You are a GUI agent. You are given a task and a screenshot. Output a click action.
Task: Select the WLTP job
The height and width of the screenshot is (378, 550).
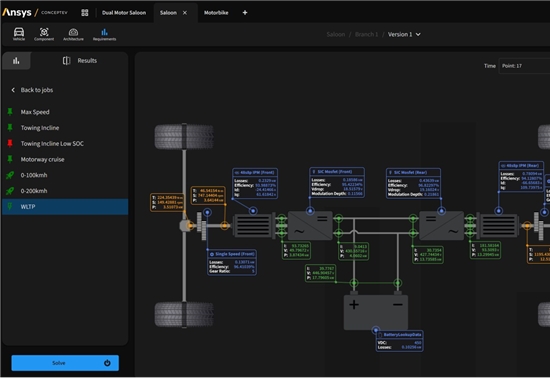pyautogui.click(x=65, y=207)
